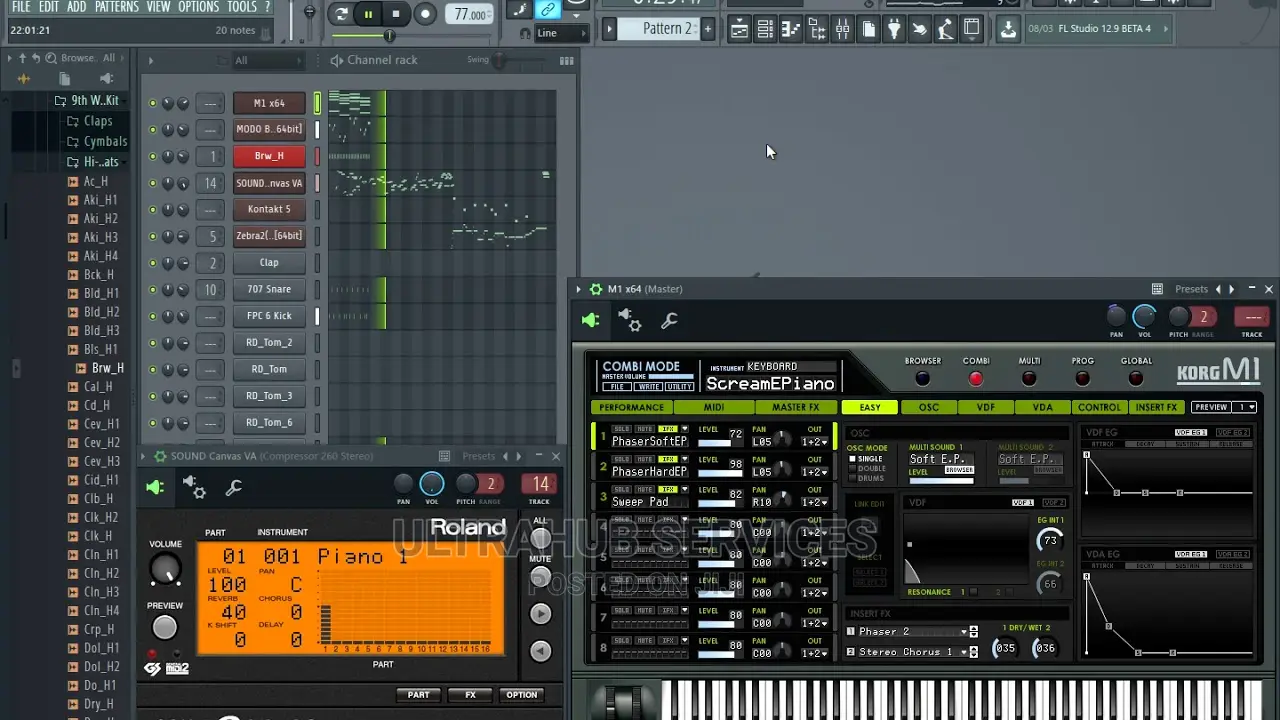This screenshot has width=1280, height=720.
Task: Stop playback in transport
Action: [396, 14]
